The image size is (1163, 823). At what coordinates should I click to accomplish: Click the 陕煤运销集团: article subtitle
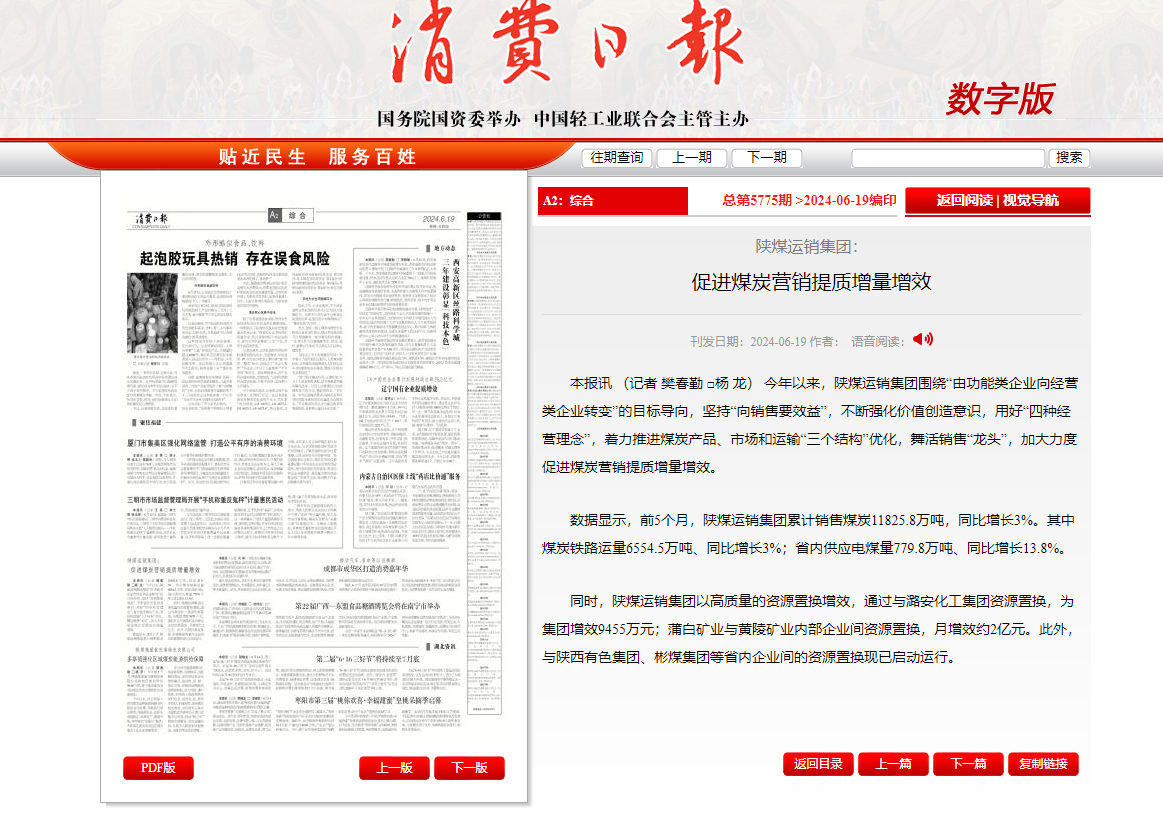coord(806,247)
